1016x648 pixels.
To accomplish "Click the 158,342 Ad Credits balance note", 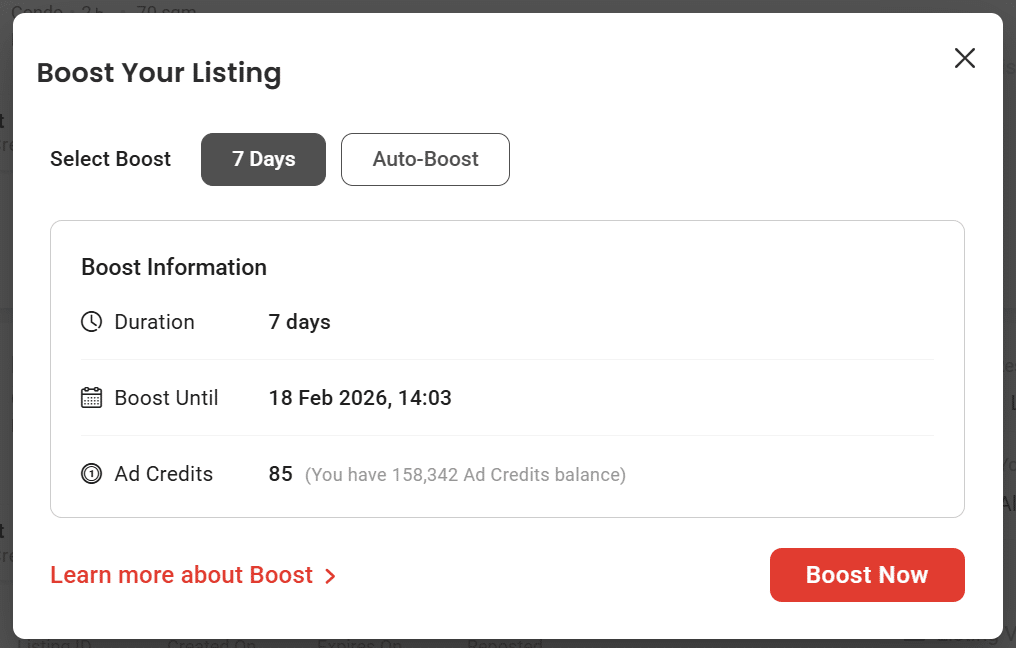I will (x=465, y=475).
